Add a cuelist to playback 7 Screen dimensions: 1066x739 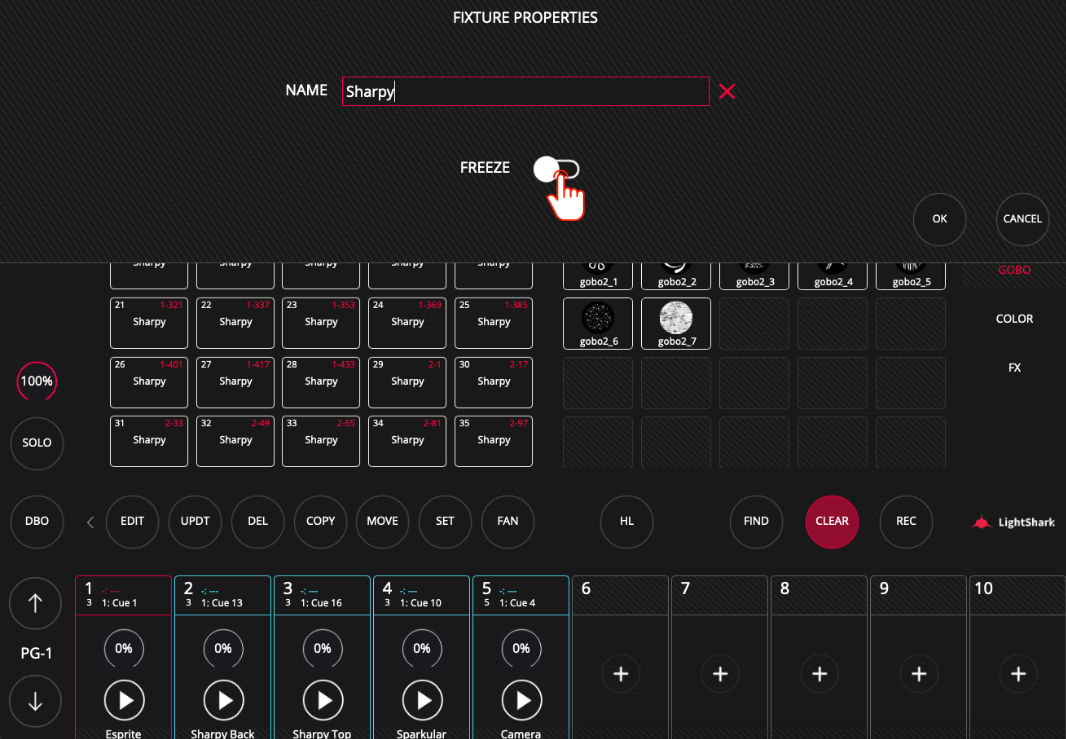(x=720, y=674)
